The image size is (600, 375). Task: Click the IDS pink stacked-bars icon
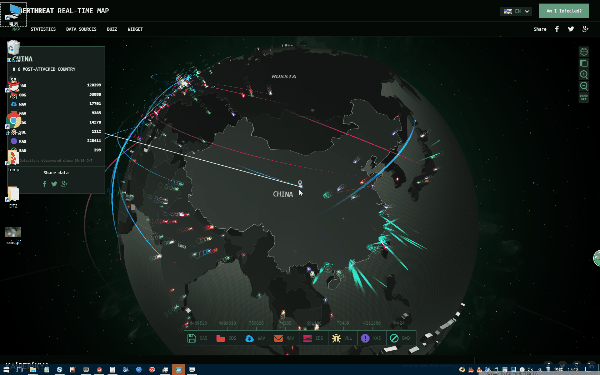tap(307, 338)
